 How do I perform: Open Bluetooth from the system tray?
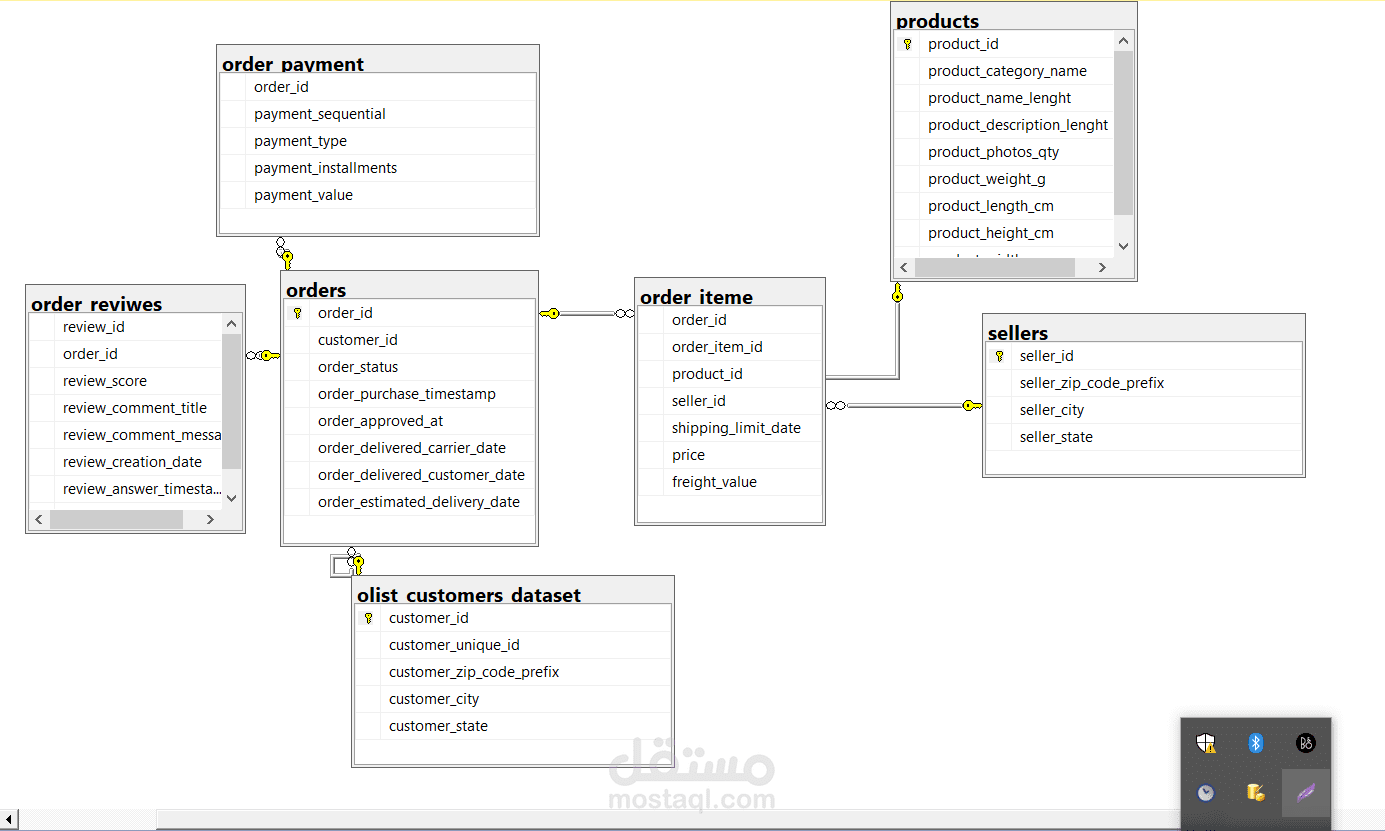pyautogui.click(x=1255, y=743)
